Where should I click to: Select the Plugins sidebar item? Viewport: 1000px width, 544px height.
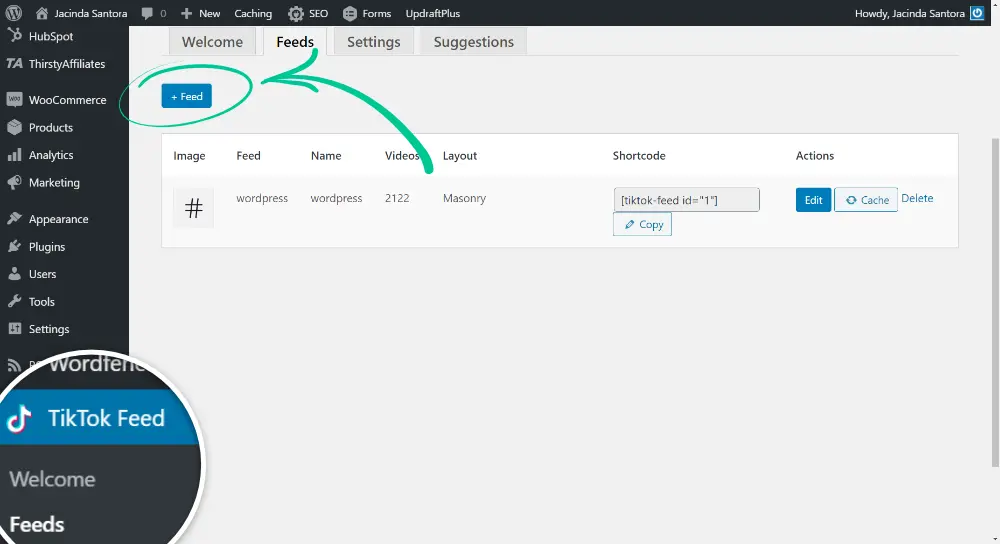coord(47,246)
